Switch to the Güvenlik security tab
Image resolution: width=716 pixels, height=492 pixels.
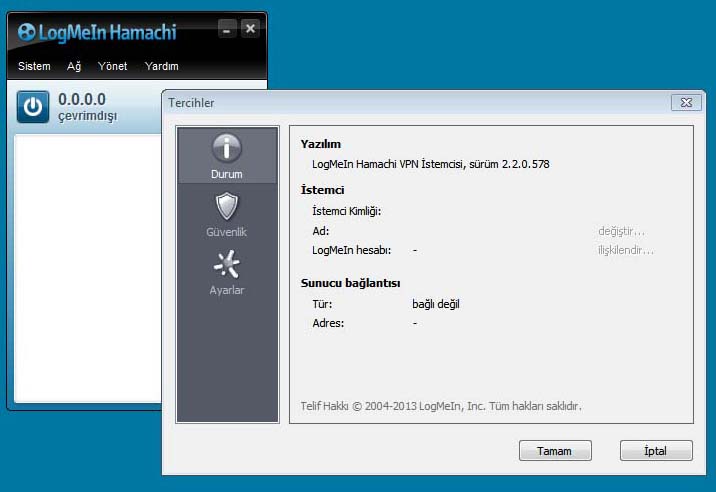point(226,215)
